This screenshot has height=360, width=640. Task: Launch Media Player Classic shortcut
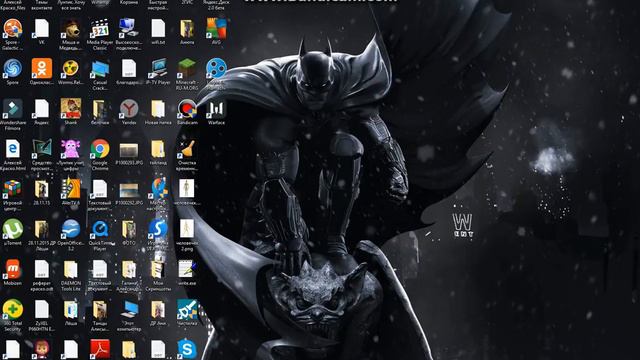[x=100, y=29]
